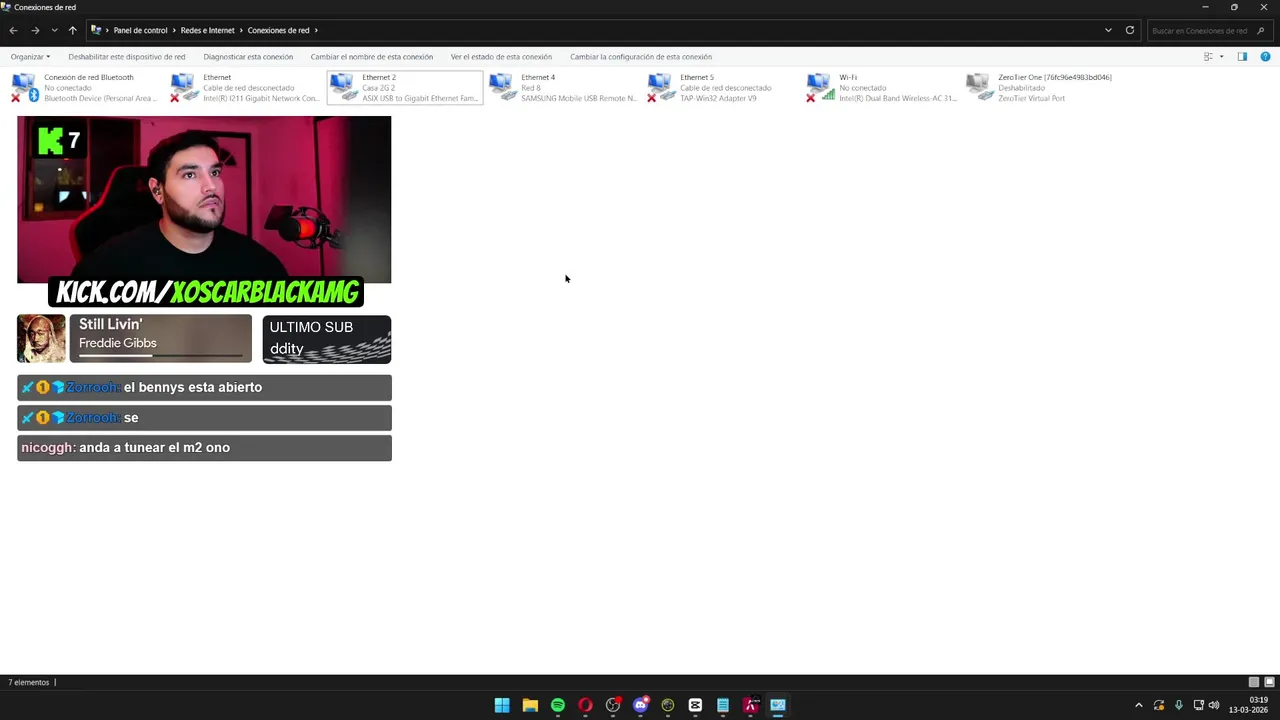Expand the address bar history dropdown
This screenshot has width=1280, height=720.
[1108, 30]
